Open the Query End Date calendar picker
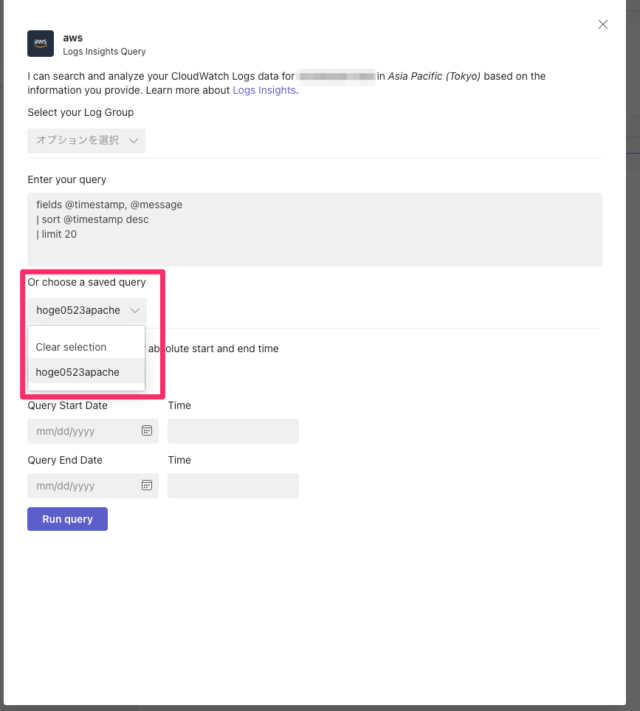The width and height of the screenshot is (640, 711). pos(146,486)
